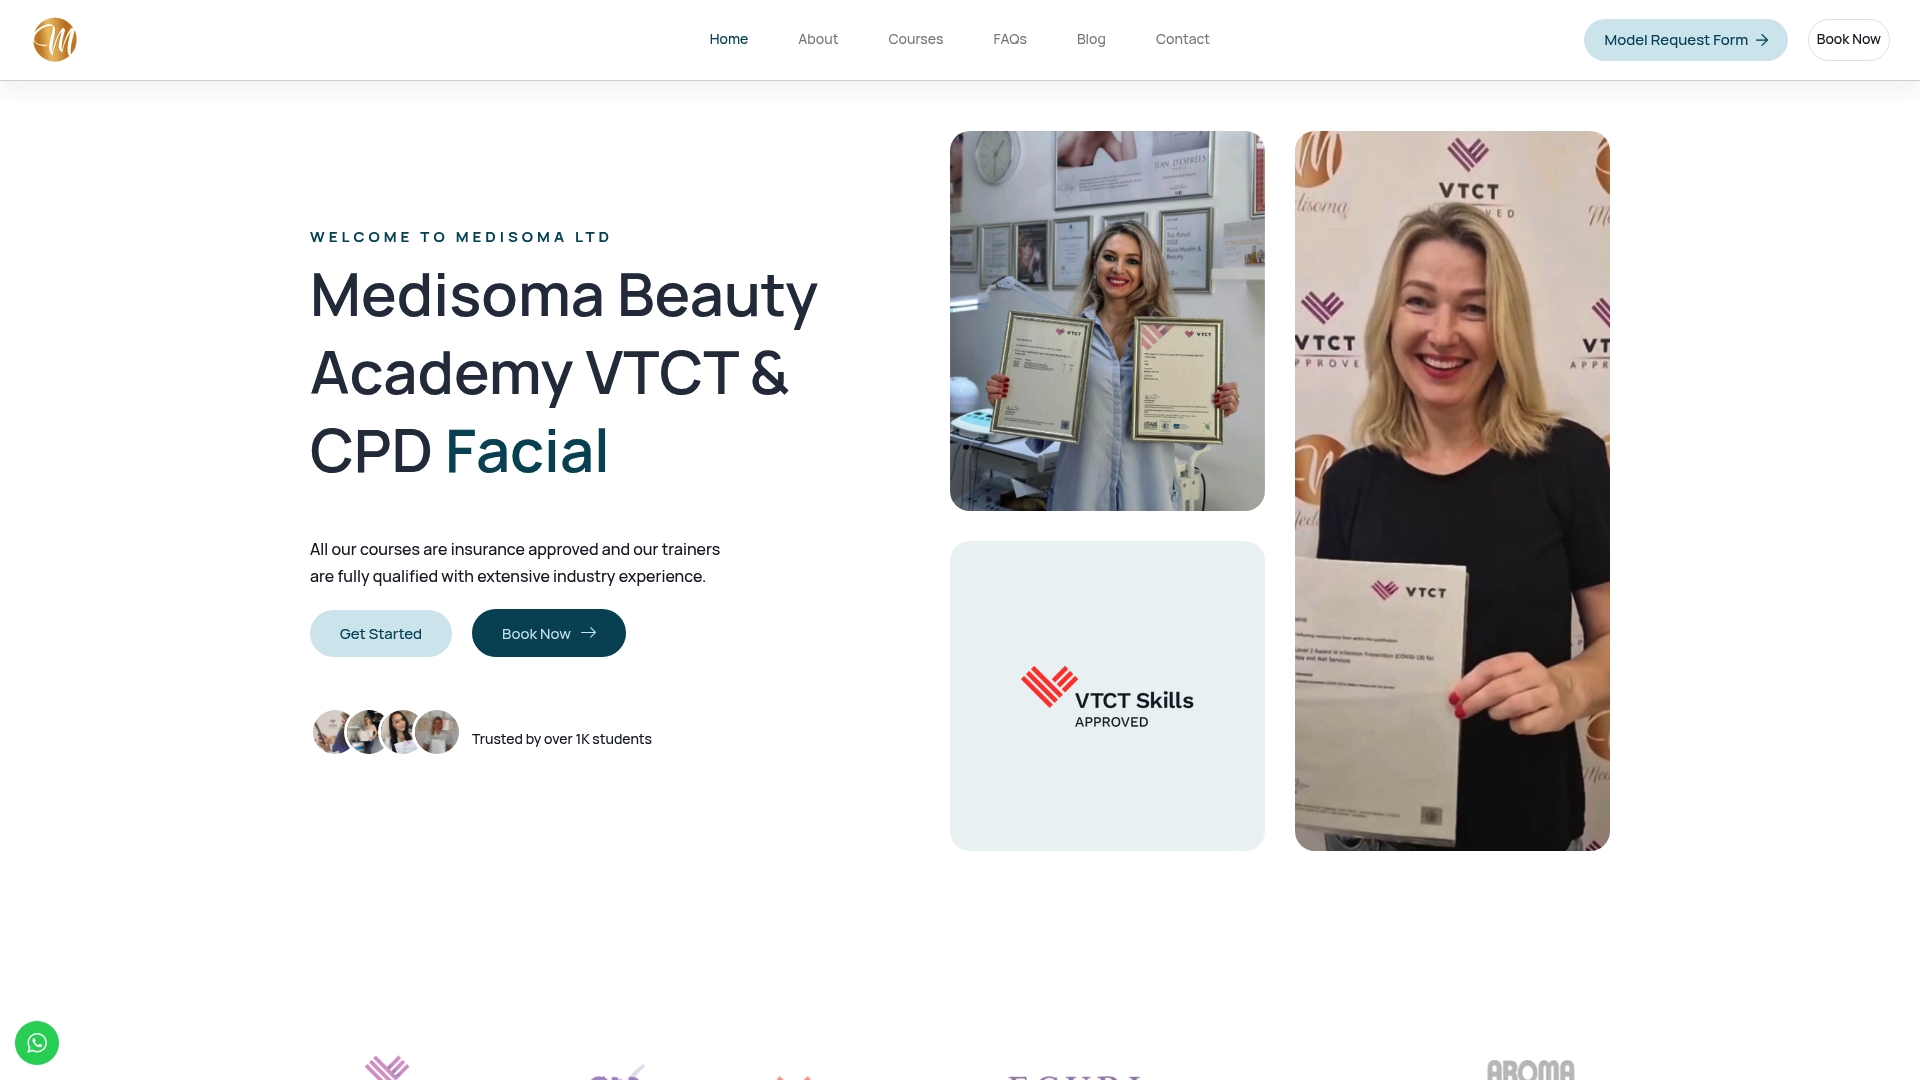Go to the Contact page
The image size is (1920, 1080).
1182,39
